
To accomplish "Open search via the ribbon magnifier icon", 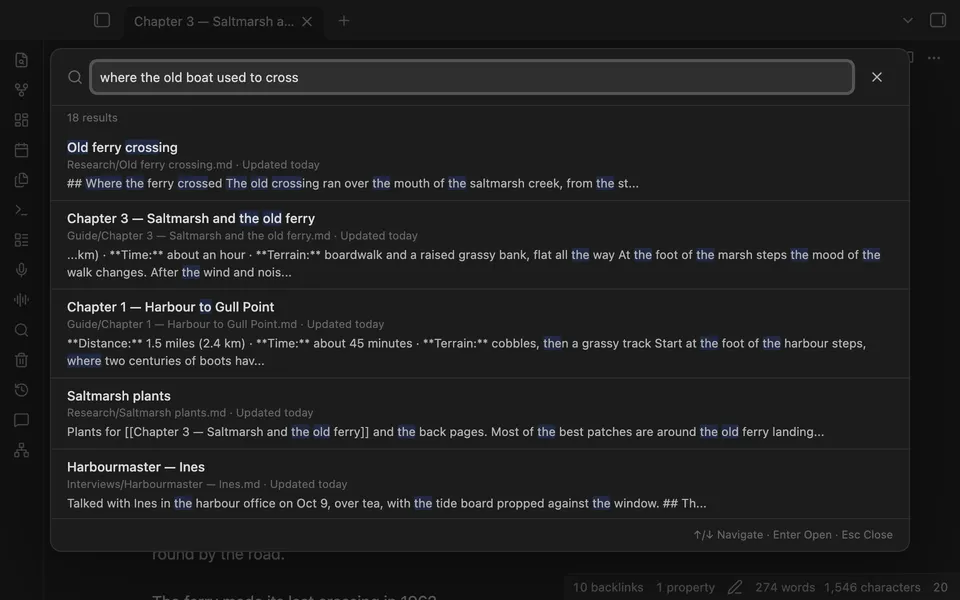I will coord(21,330).
